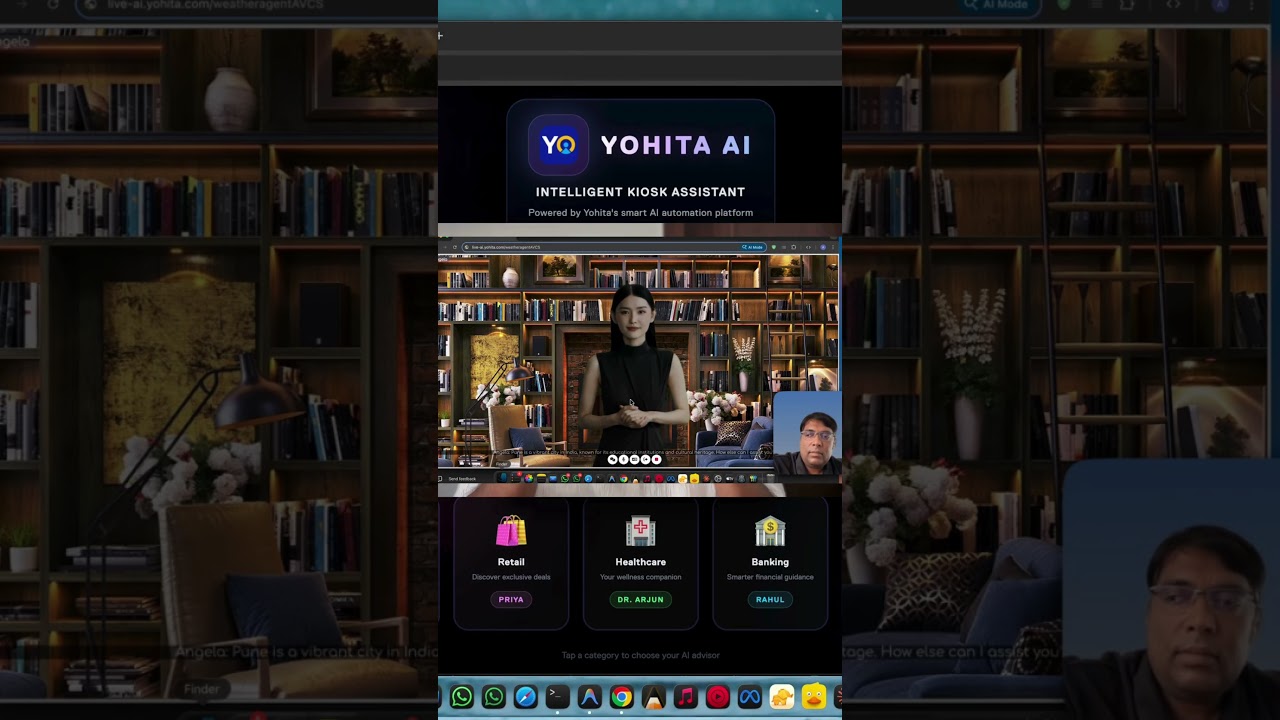This screenshot has height=720, width=1280.
Task: Open the rainbow arc app in dock
Action: coord(590,697)
